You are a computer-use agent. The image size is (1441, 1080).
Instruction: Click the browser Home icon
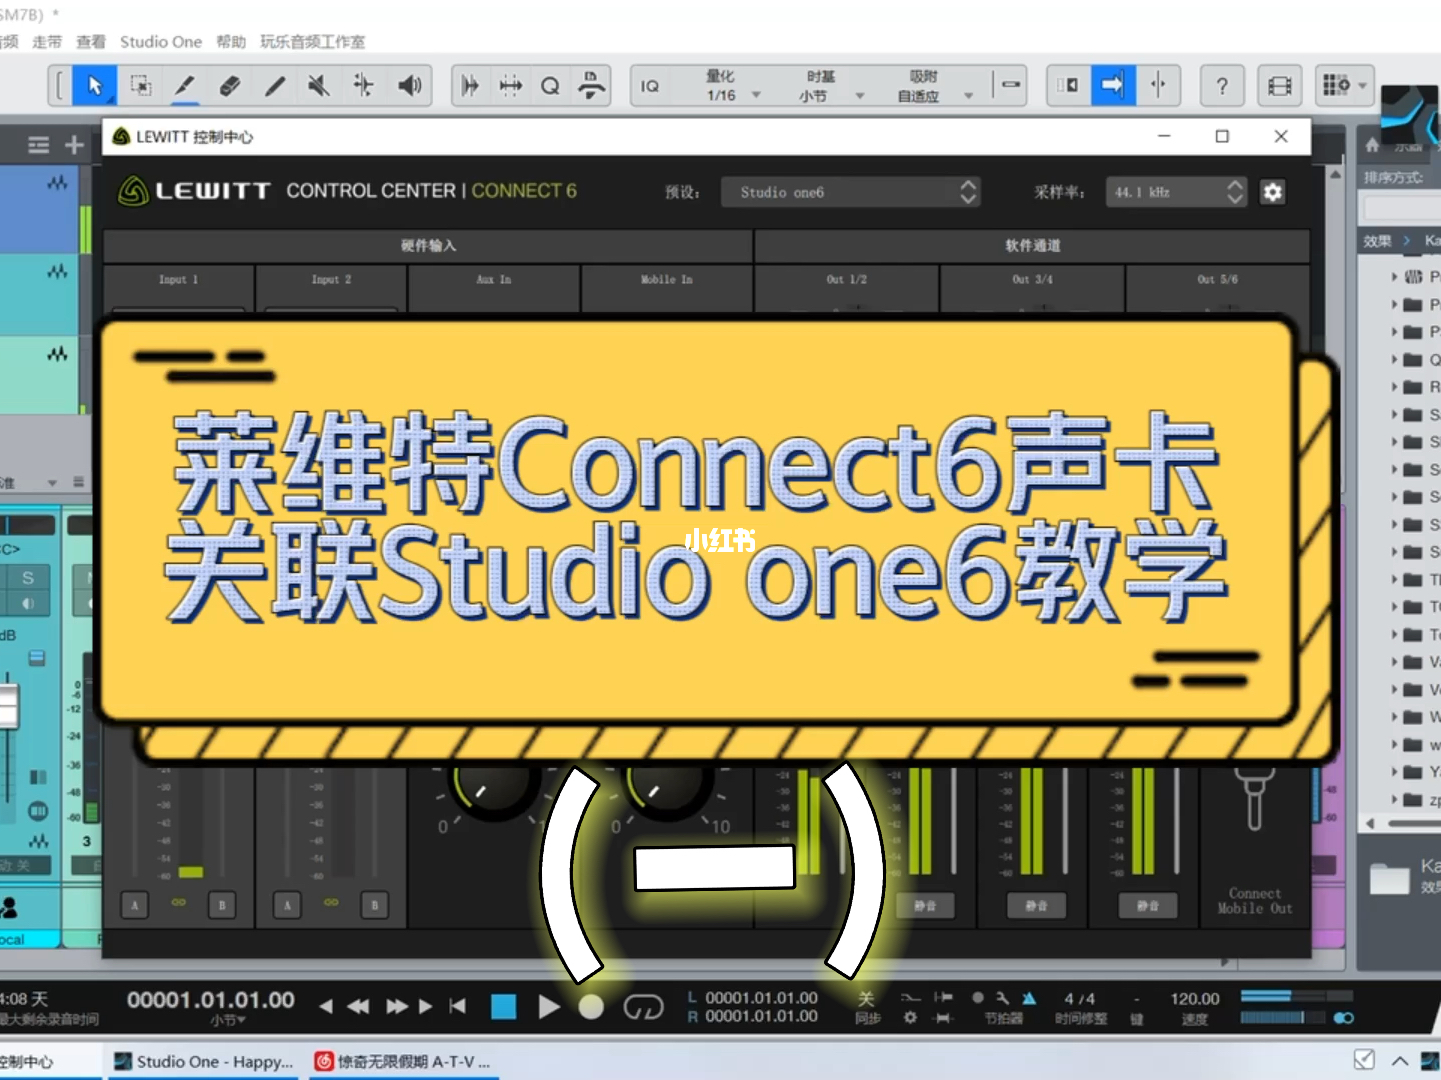(x=1372, y=145)
